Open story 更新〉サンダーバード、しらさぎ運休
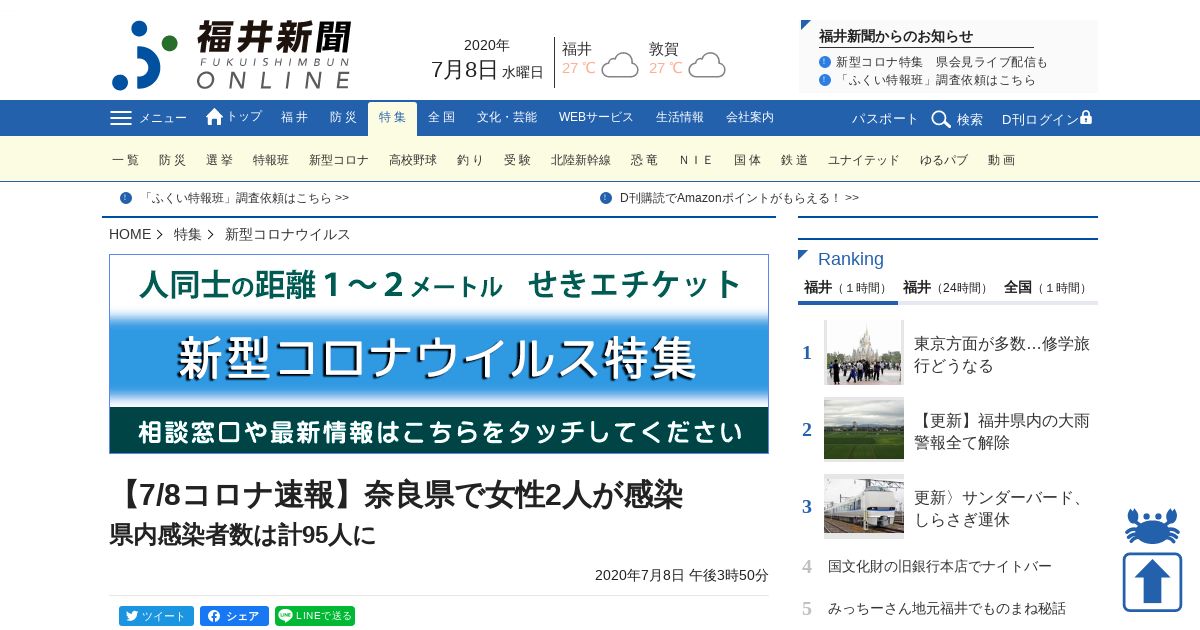Screen dimensions: 1200x630 (x=1000, y=508)
